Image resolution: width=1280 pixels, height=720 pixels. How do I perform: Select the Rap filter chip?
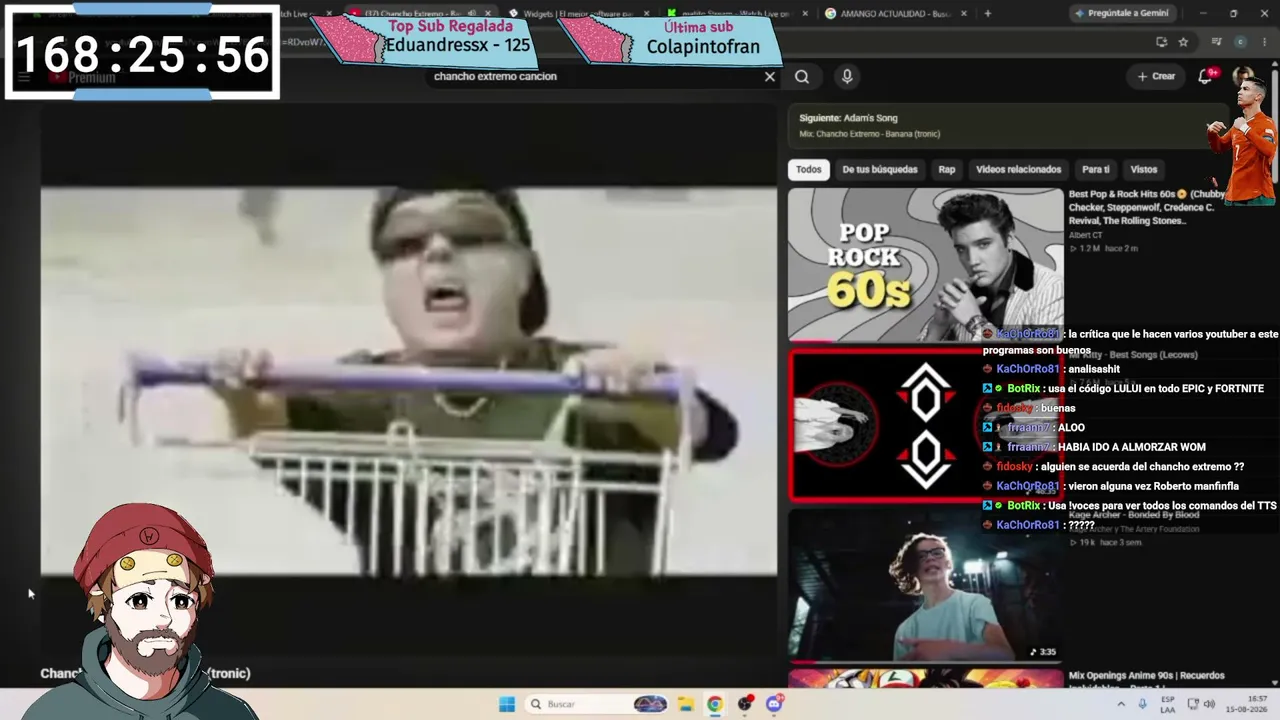pos(947,170)
